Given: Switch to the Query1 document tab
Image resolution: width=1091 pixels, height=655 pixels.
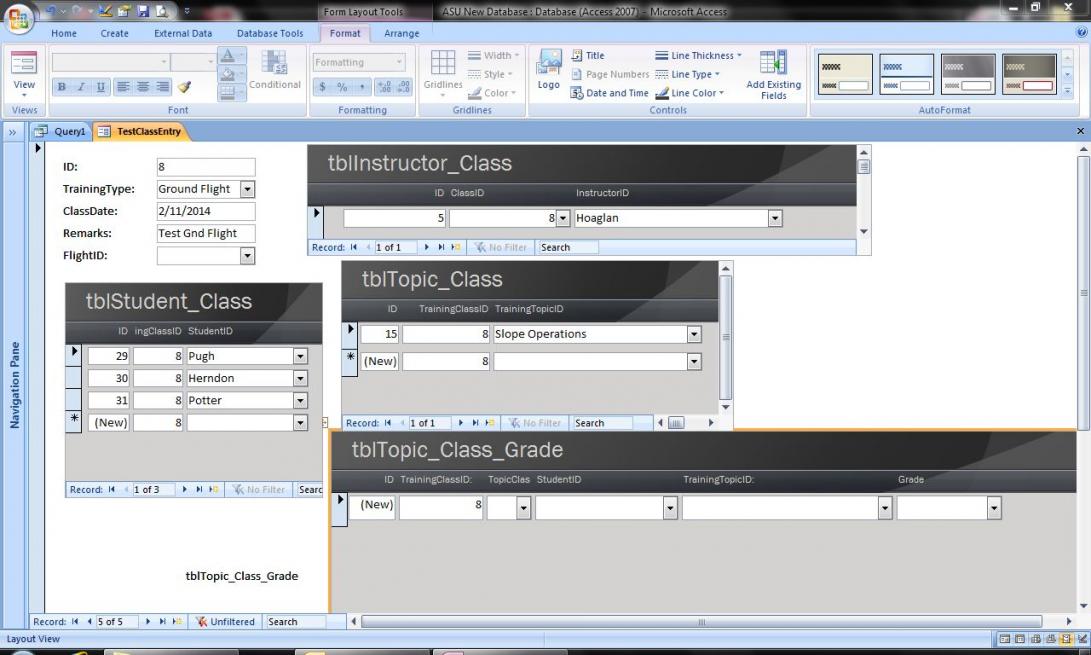Looking at the screenshot, I should pos(61,132).
